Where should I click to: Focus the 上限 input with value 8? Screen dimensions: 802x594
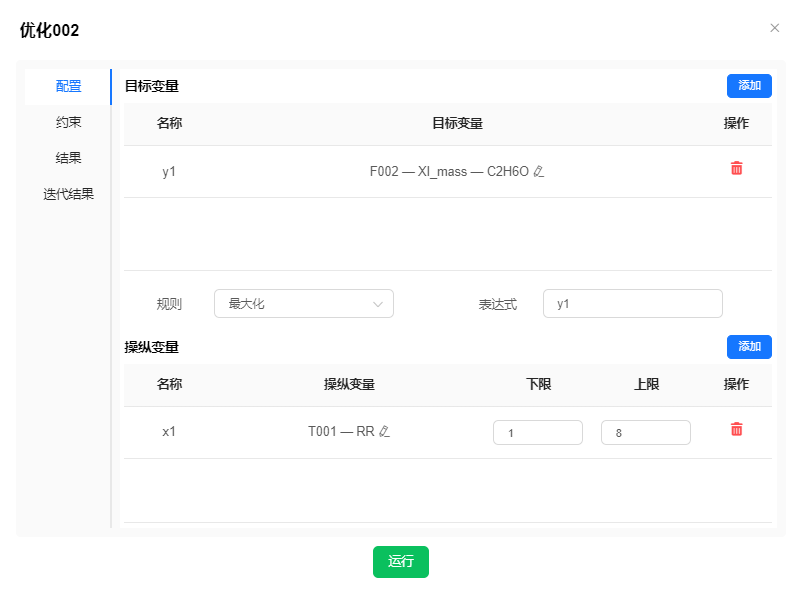[x=645, y=433]
